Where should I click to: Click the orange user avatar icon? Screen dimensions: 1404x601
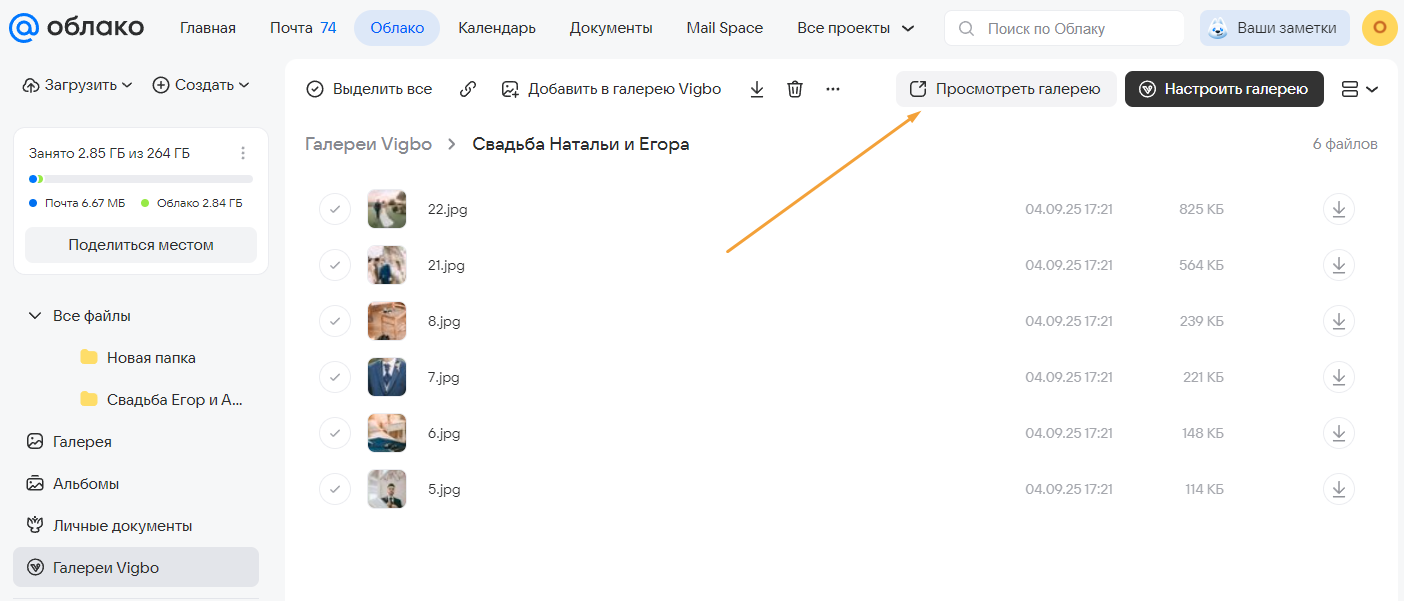[1379, 28]
